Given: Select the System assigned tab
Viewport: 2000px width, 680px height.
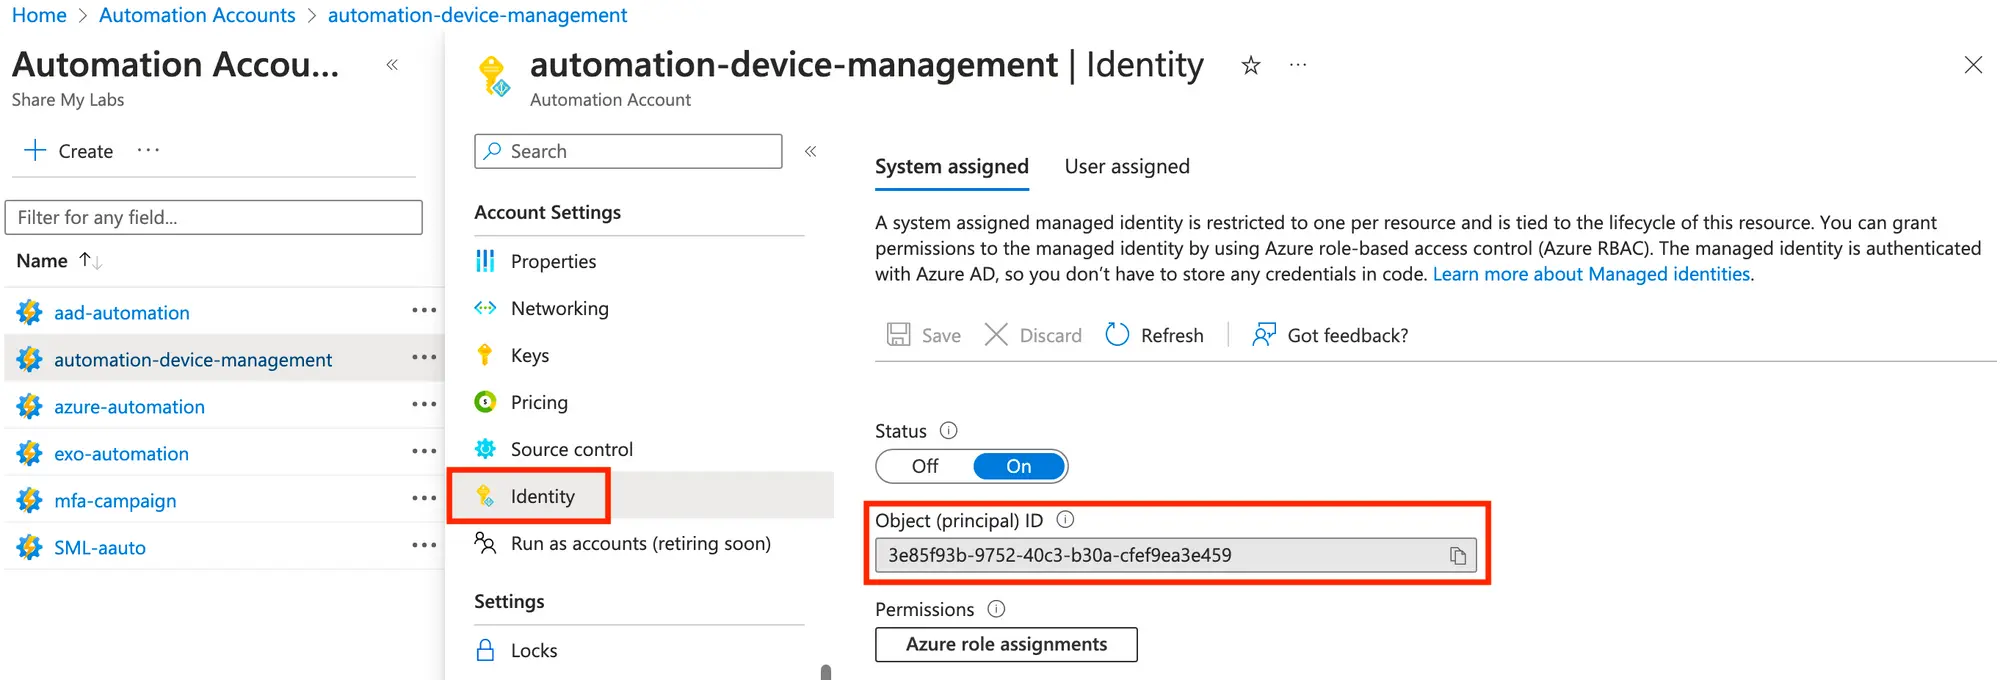Looking at the screenshot, I should click(x=951, y=167).
